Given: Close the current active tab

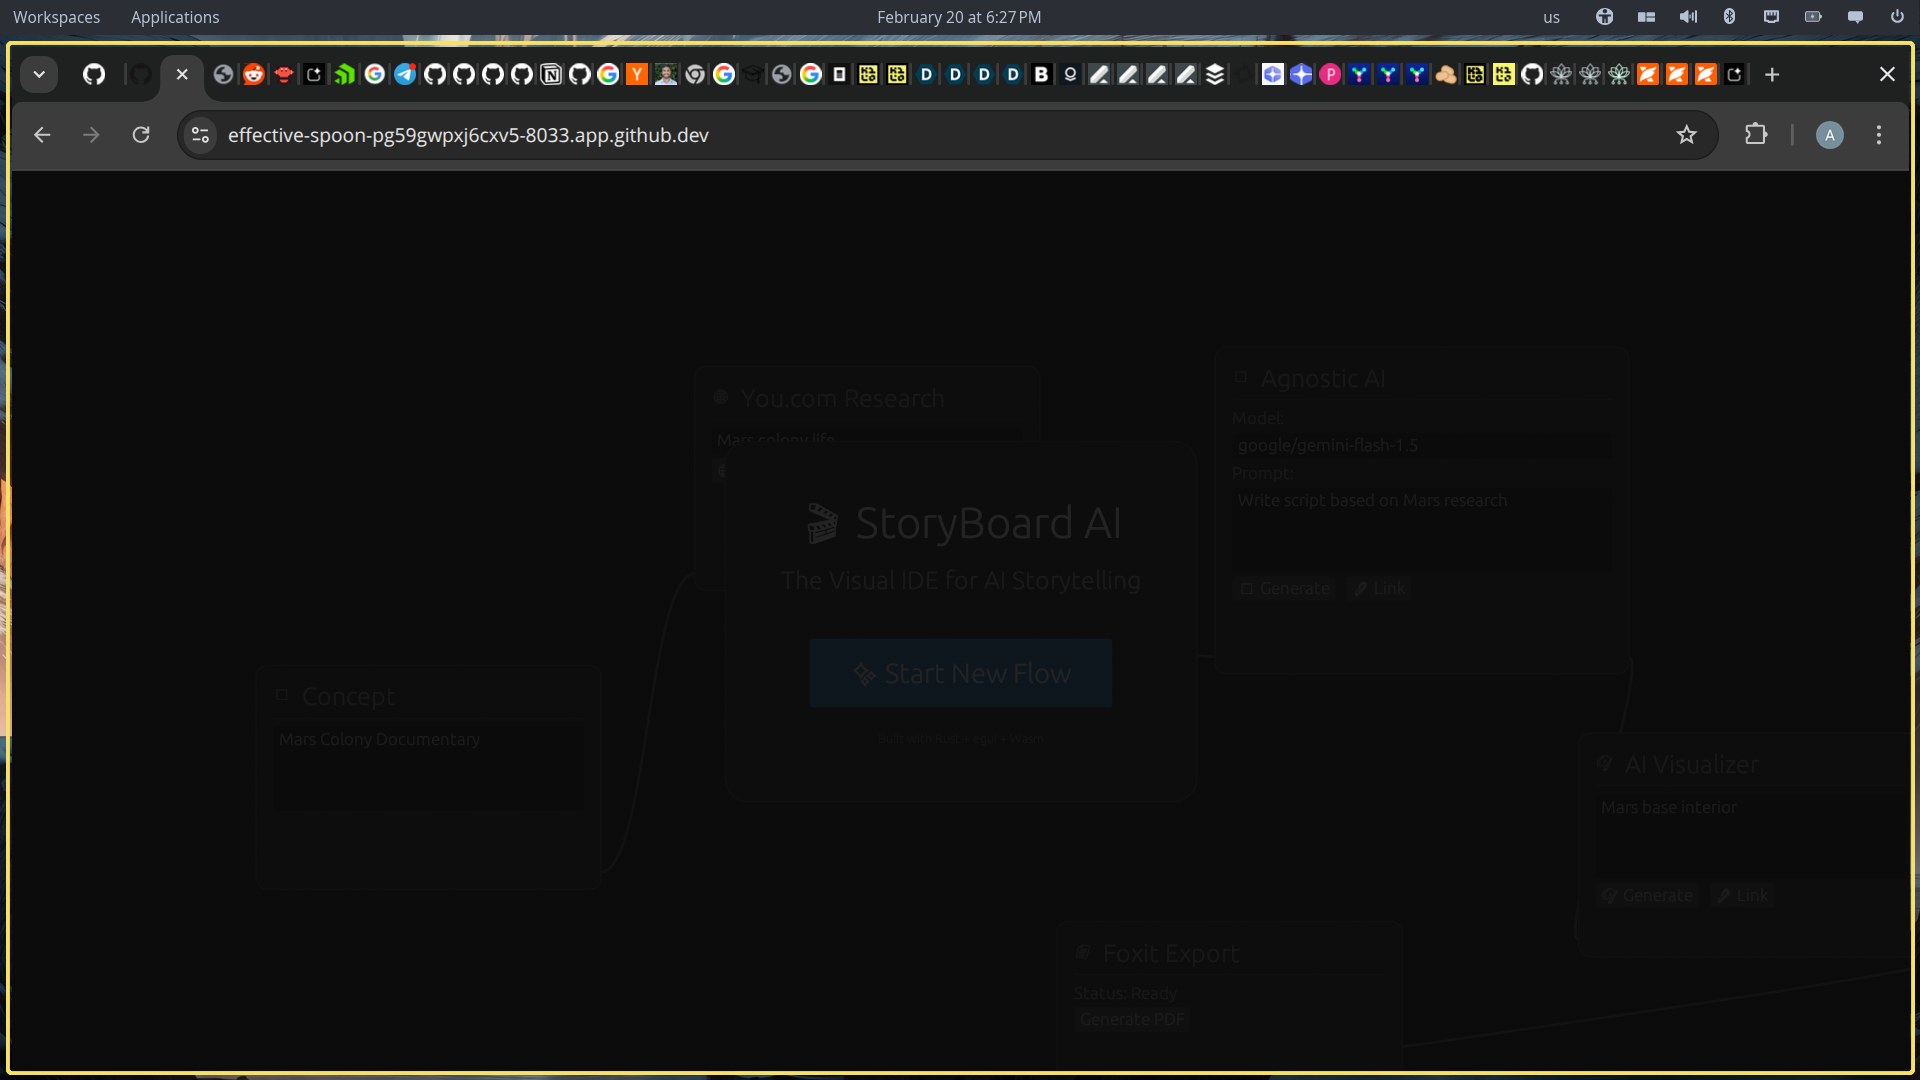Looking at the screenshot, I should click(182, 75).
